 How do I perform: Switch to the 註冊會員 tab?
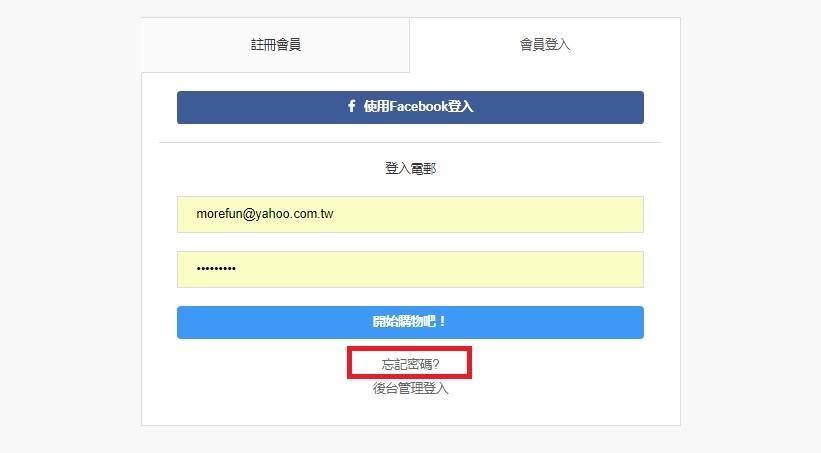click(x=275, y=45)
